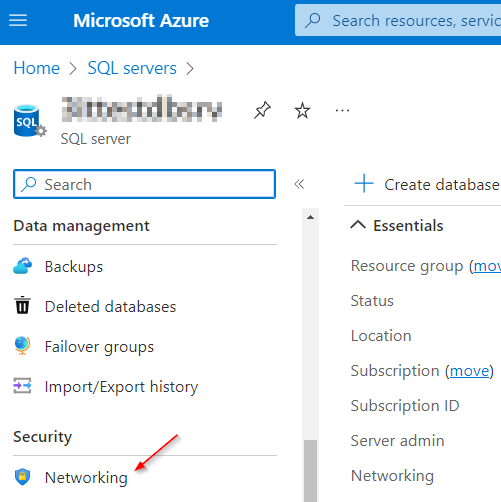Pin the SQL server to dashboard
The height and width of the screenshot is (502, 501).
click(262, 110)
